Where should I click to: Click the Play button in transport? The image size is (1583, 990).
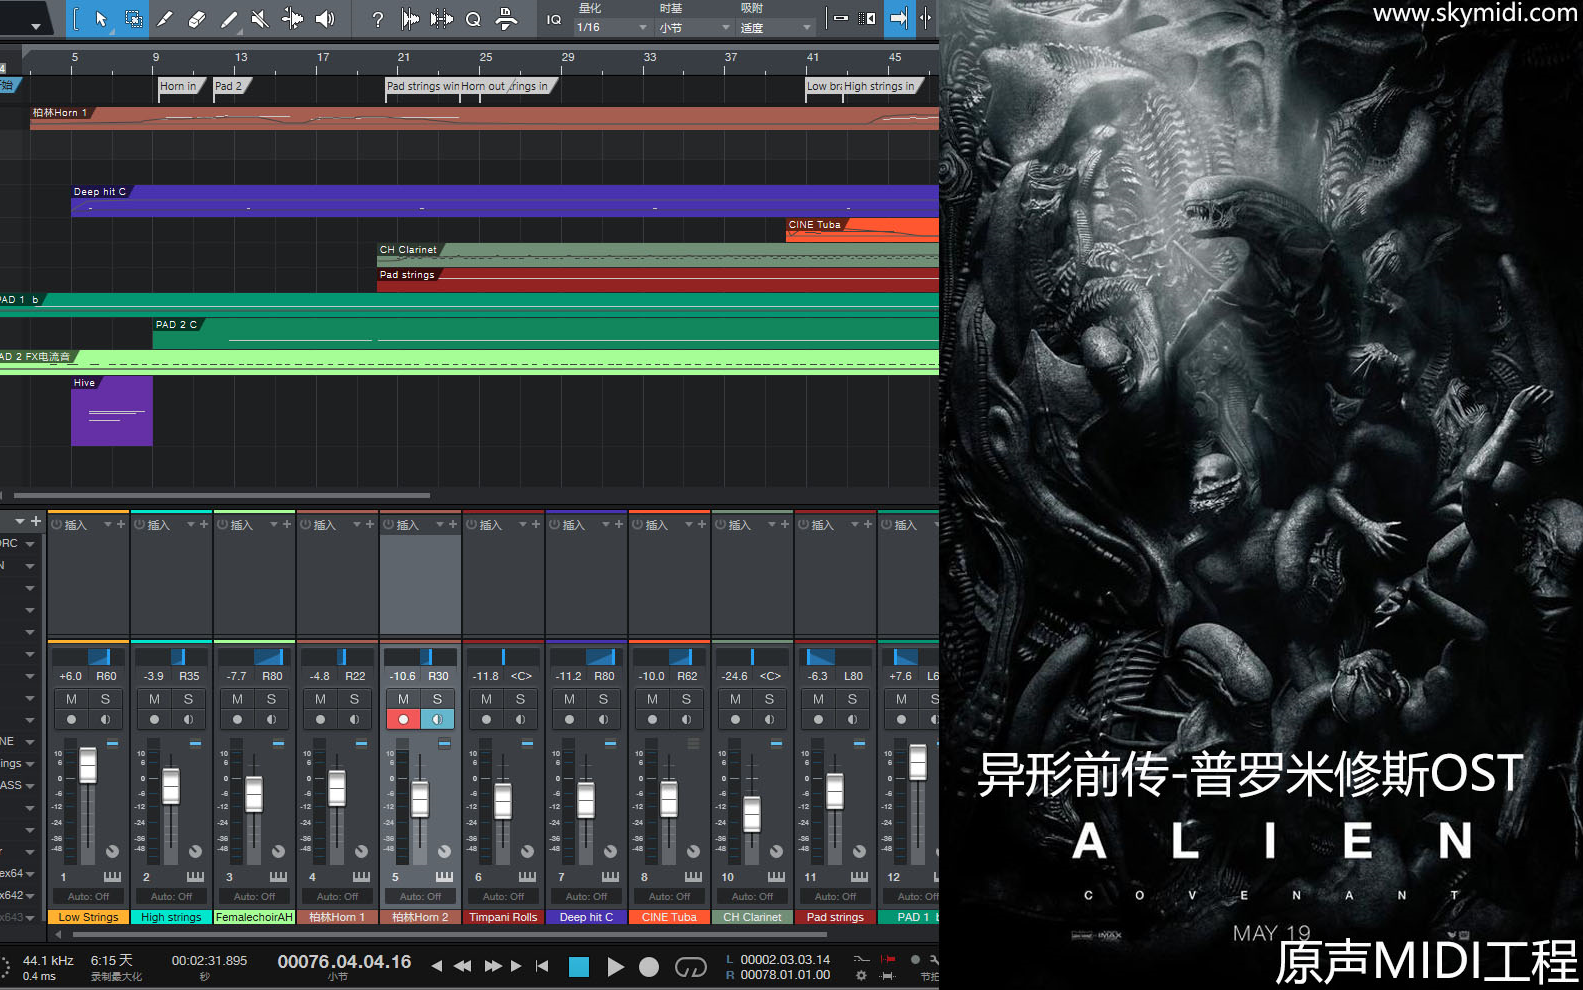[x=615, y=967]
